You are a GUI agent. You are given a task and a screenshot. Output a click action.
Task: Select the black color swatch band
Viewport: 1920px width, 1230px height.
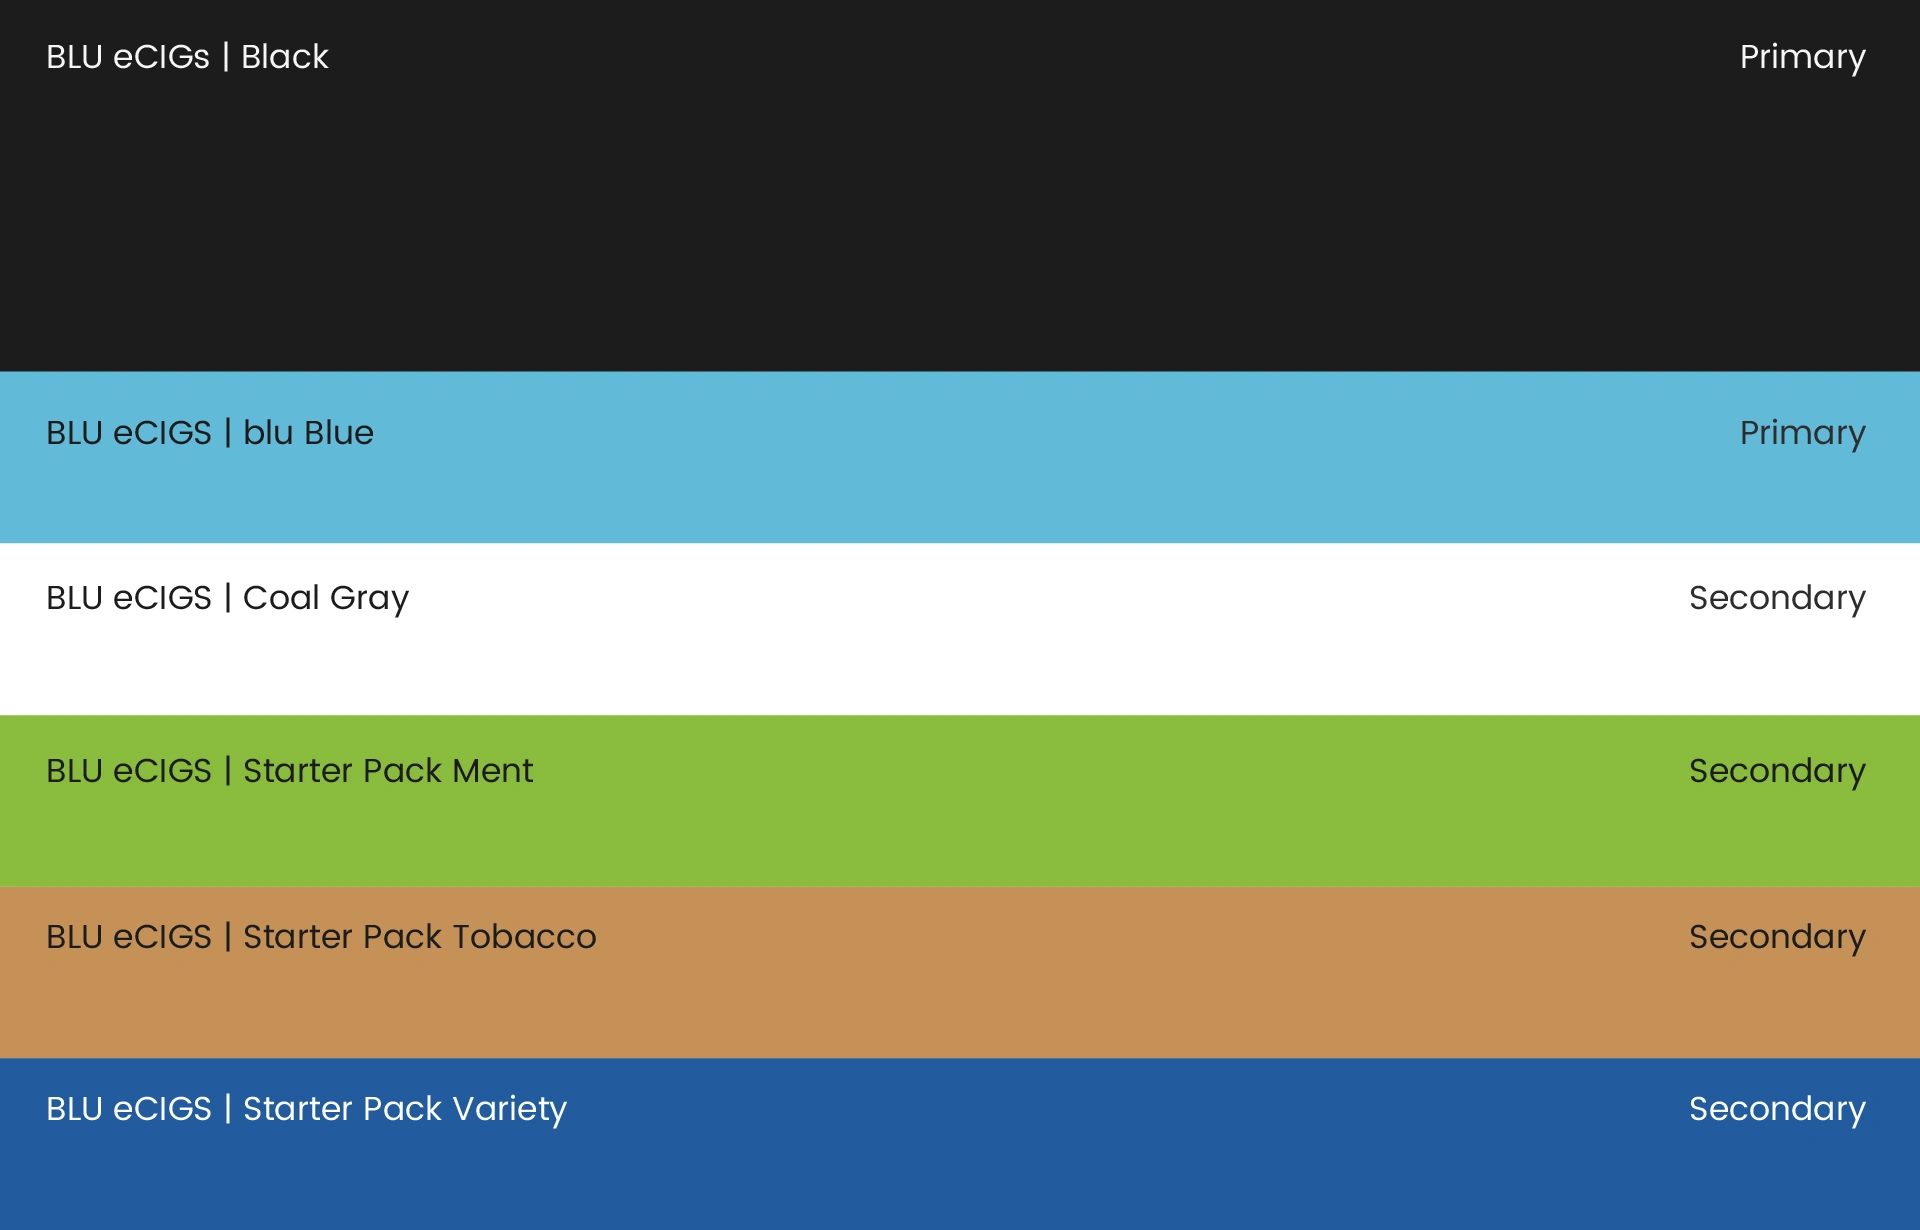pos(960,220)
